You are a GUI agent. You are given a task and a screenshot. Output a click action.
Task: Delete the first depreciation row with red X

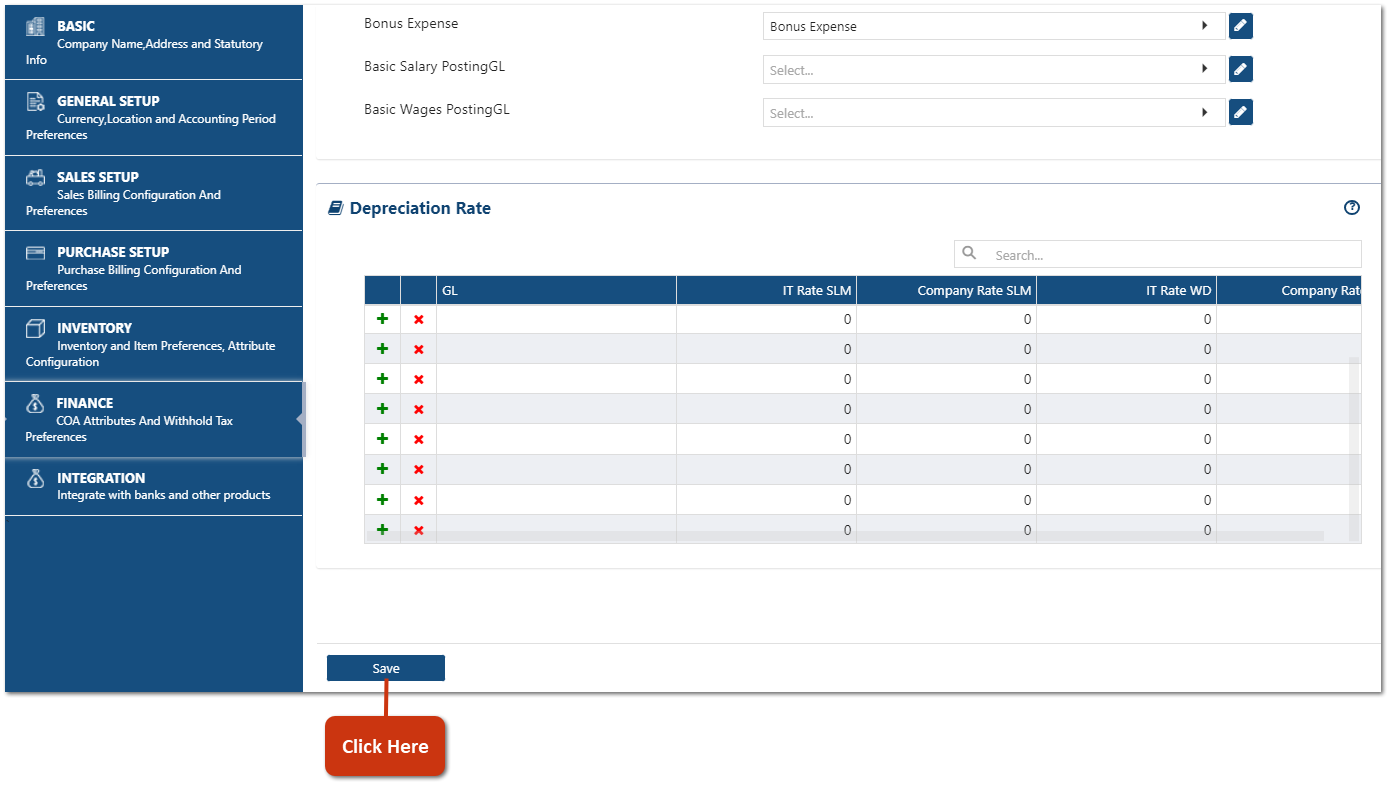[419, 319]
